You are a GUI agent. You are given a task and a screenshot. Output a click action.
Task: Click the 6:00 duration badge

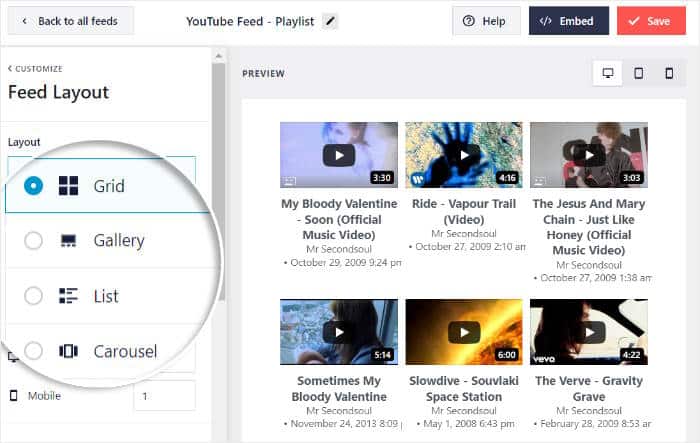507,355
